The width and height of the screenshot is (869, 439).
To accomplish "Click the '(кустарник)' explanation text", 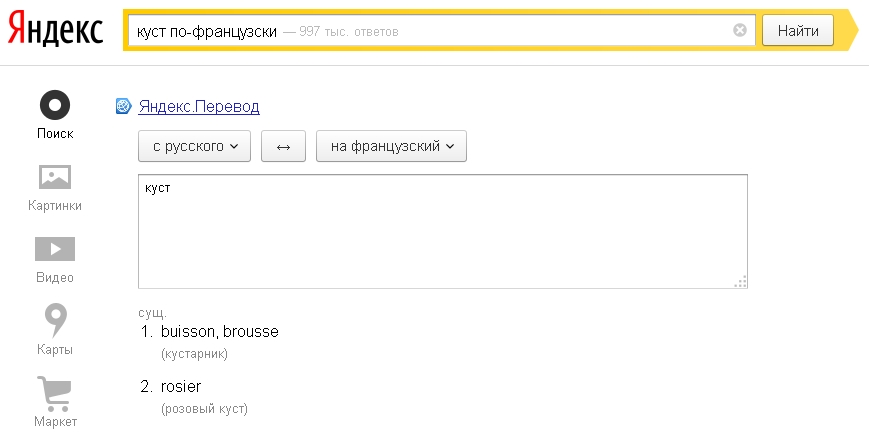I will click(194, 354).
